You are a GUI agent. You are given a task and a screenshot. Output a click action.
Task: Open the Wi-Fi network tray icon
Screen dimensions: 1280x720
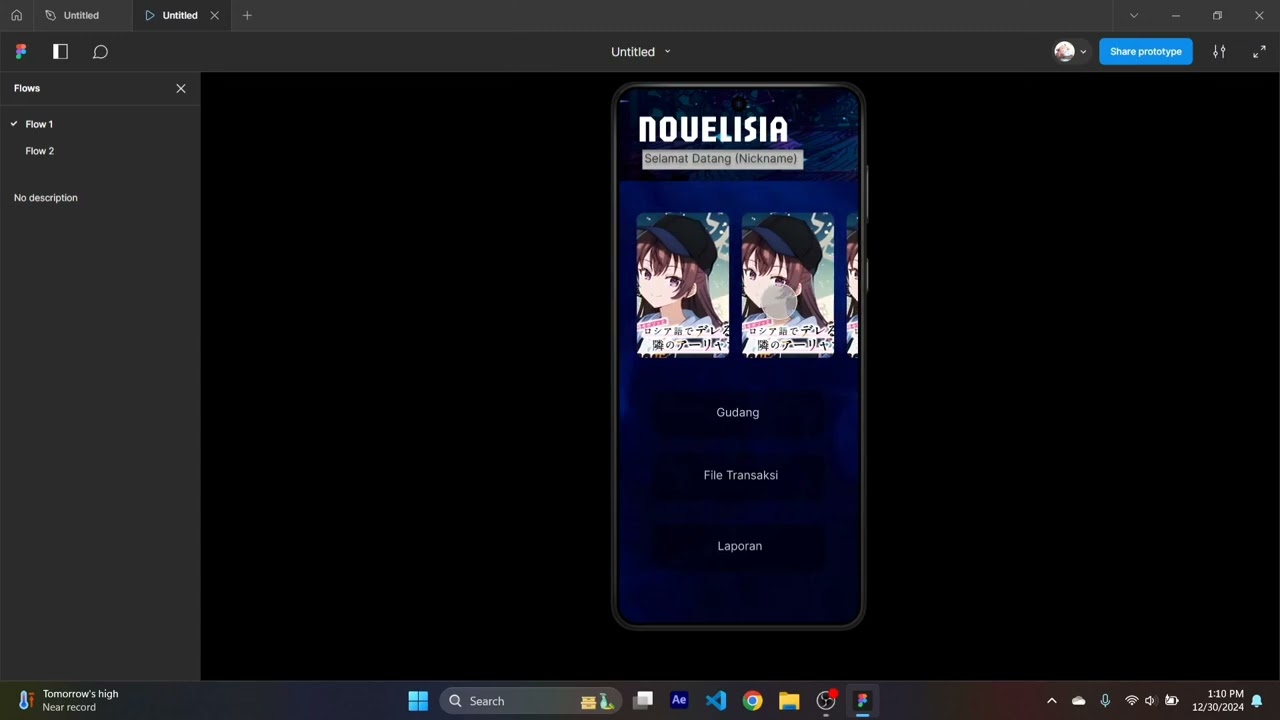click(x=1131, y=701)
